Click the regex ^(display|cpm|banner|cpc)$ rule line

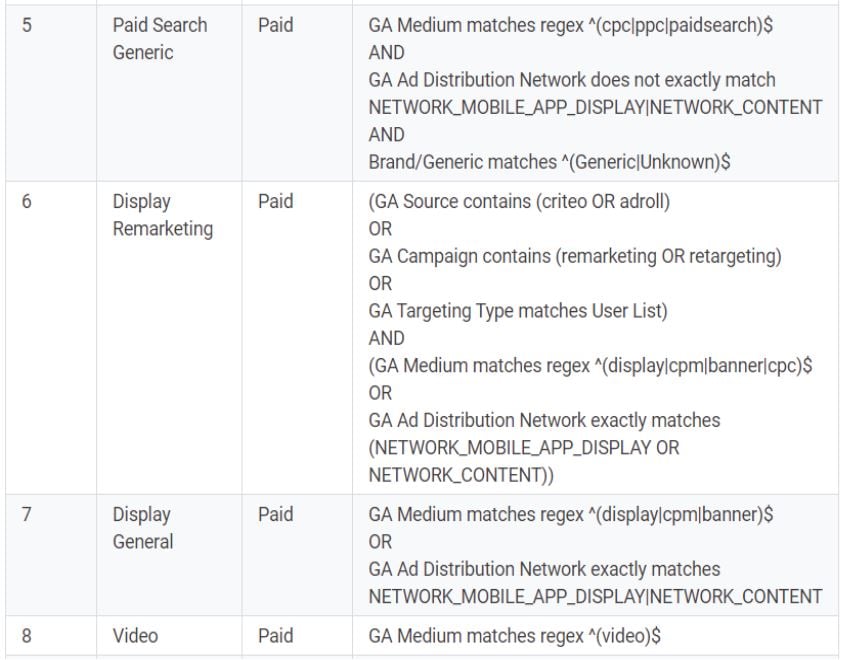[x=590, y=366]
